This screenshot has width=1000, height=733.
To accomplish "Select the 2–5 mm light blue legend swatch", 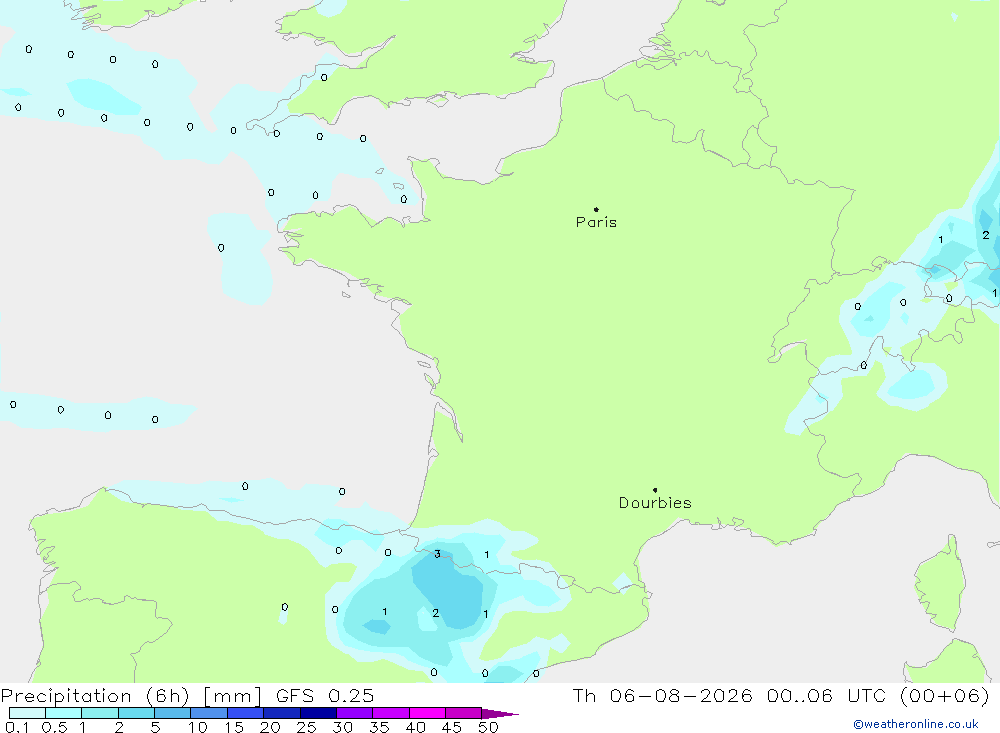I will tap(136, 713).
